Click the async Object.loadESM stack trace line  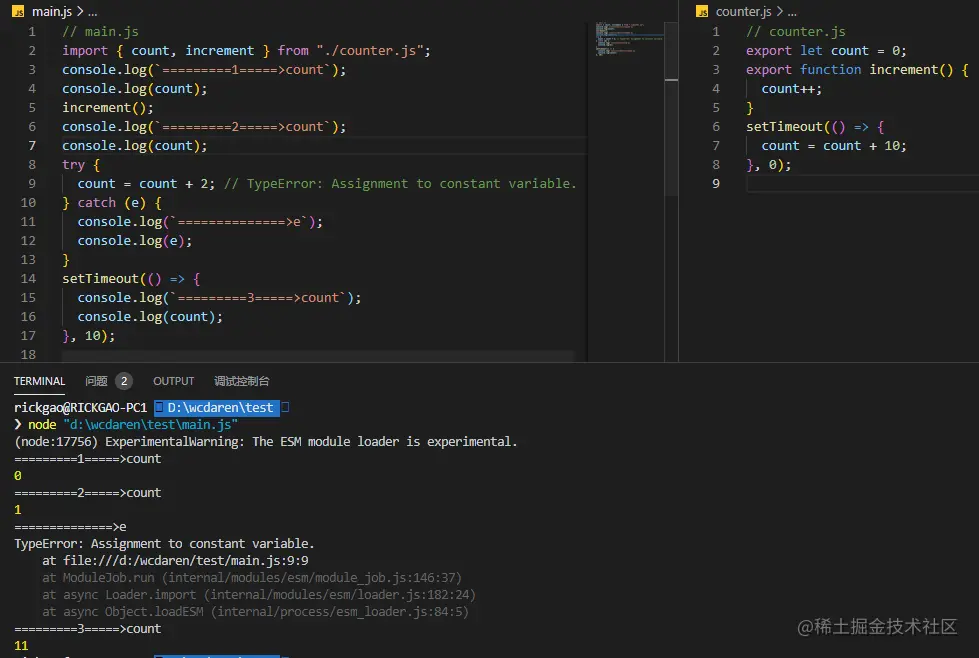pos(255,612)
